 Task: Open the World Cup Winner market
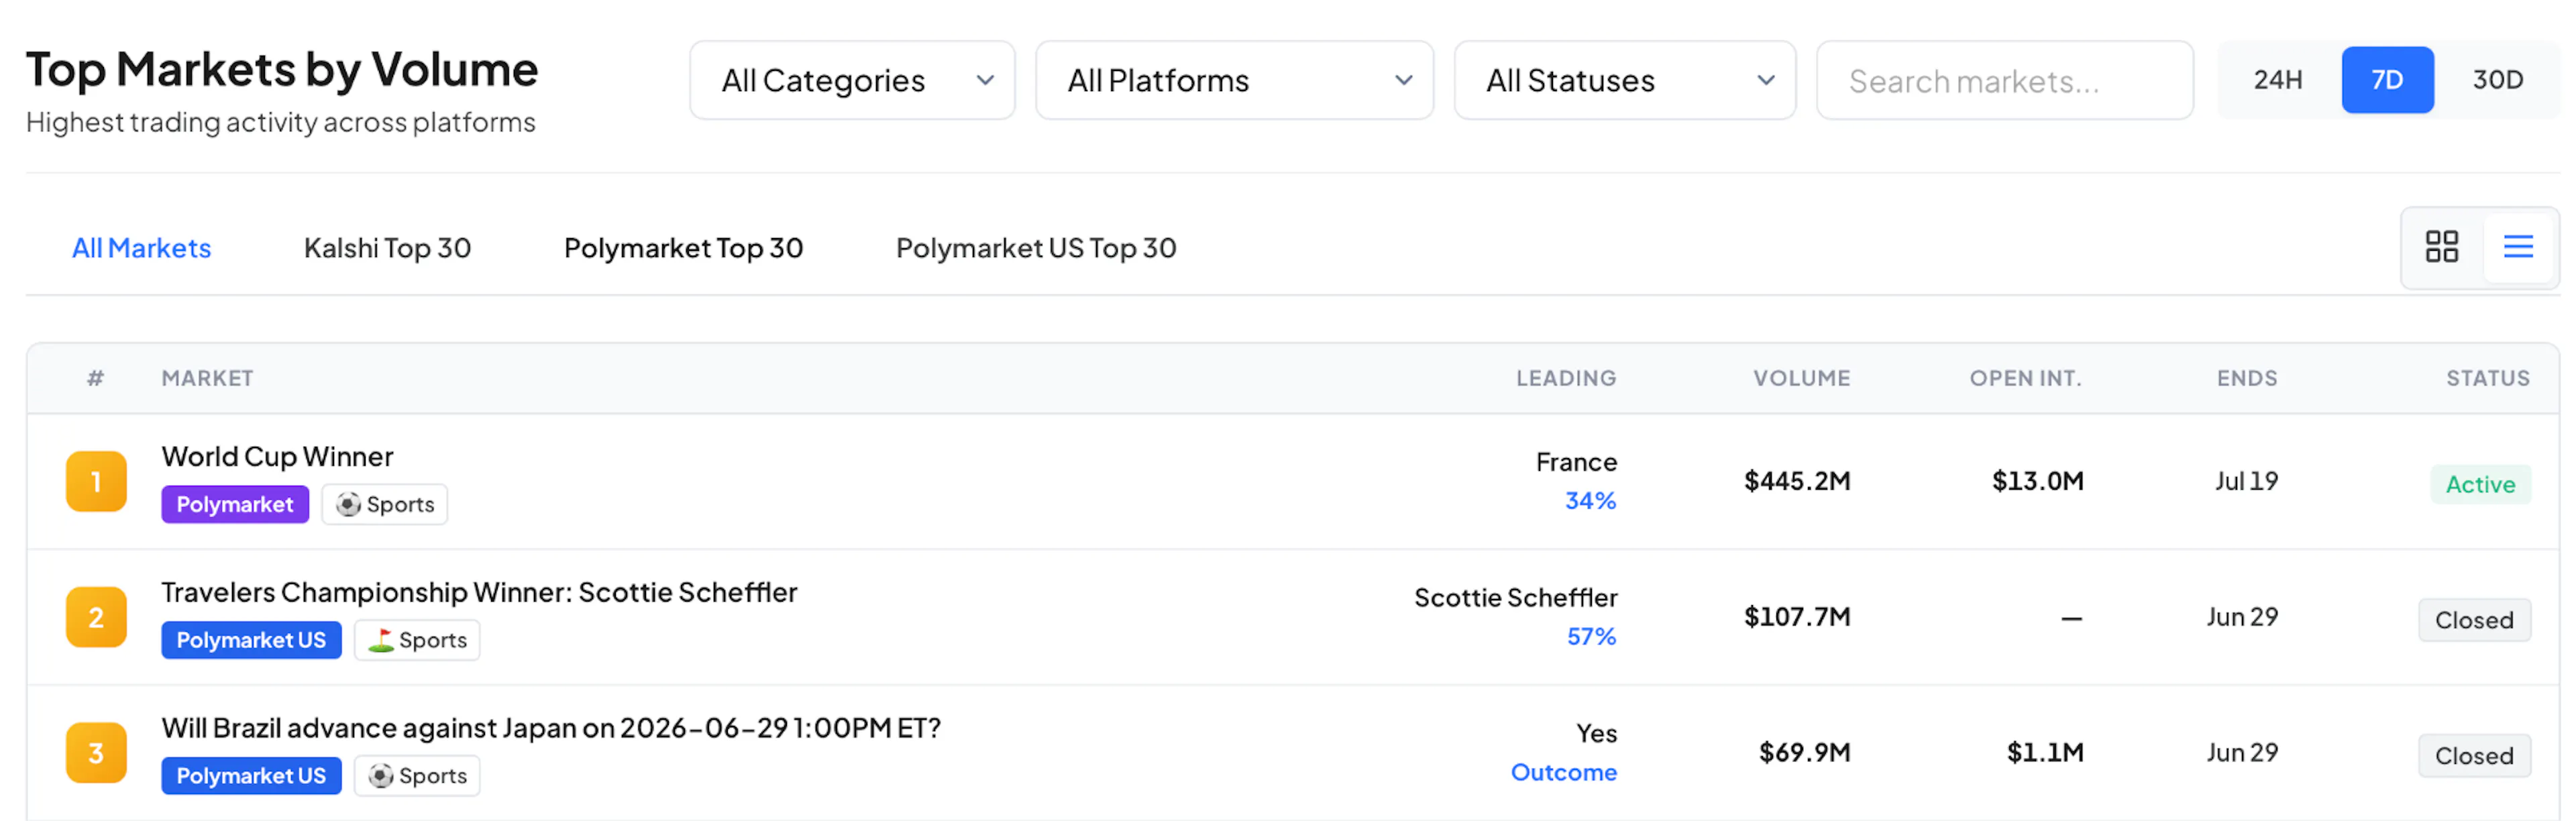coord(277,456)
